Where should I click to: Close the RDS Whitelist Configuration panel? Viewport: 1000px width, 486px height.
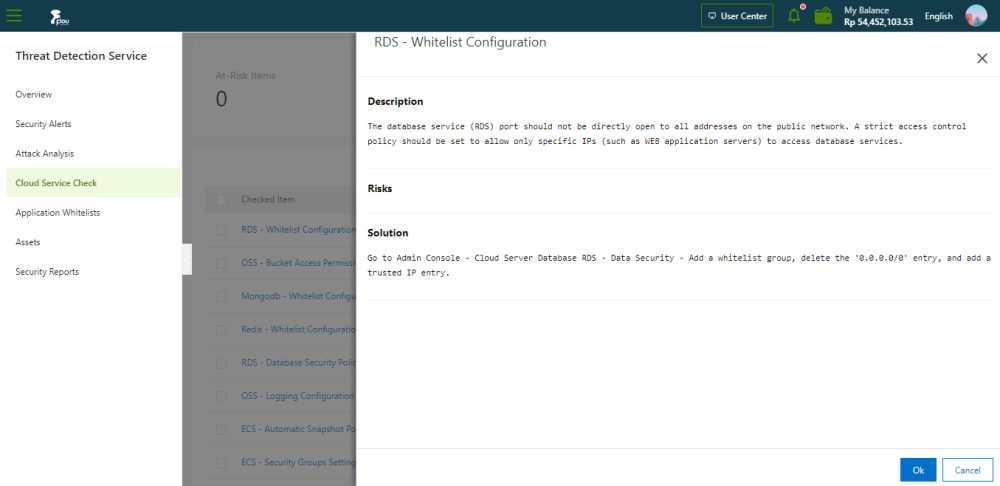point(982,59)
